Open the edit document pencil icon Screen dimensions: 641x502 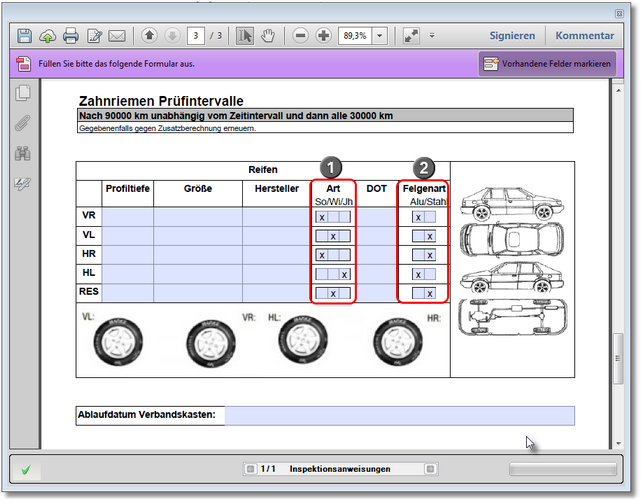point(94,36)
